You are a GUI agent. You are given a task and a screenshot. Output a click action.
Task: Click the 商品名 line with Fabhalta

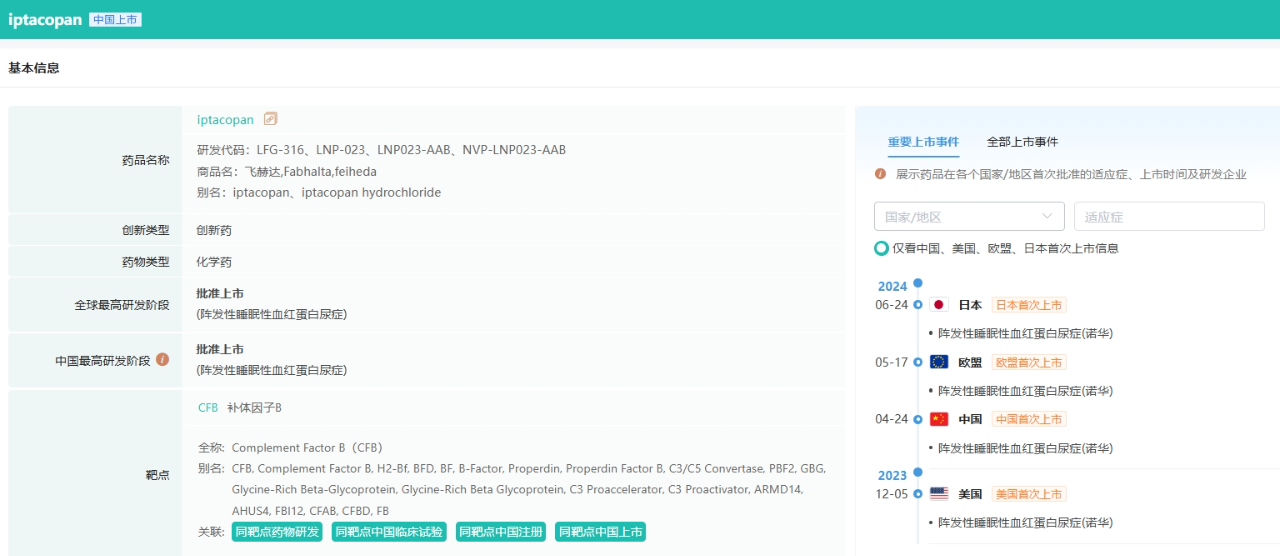[x=286, y=171]
